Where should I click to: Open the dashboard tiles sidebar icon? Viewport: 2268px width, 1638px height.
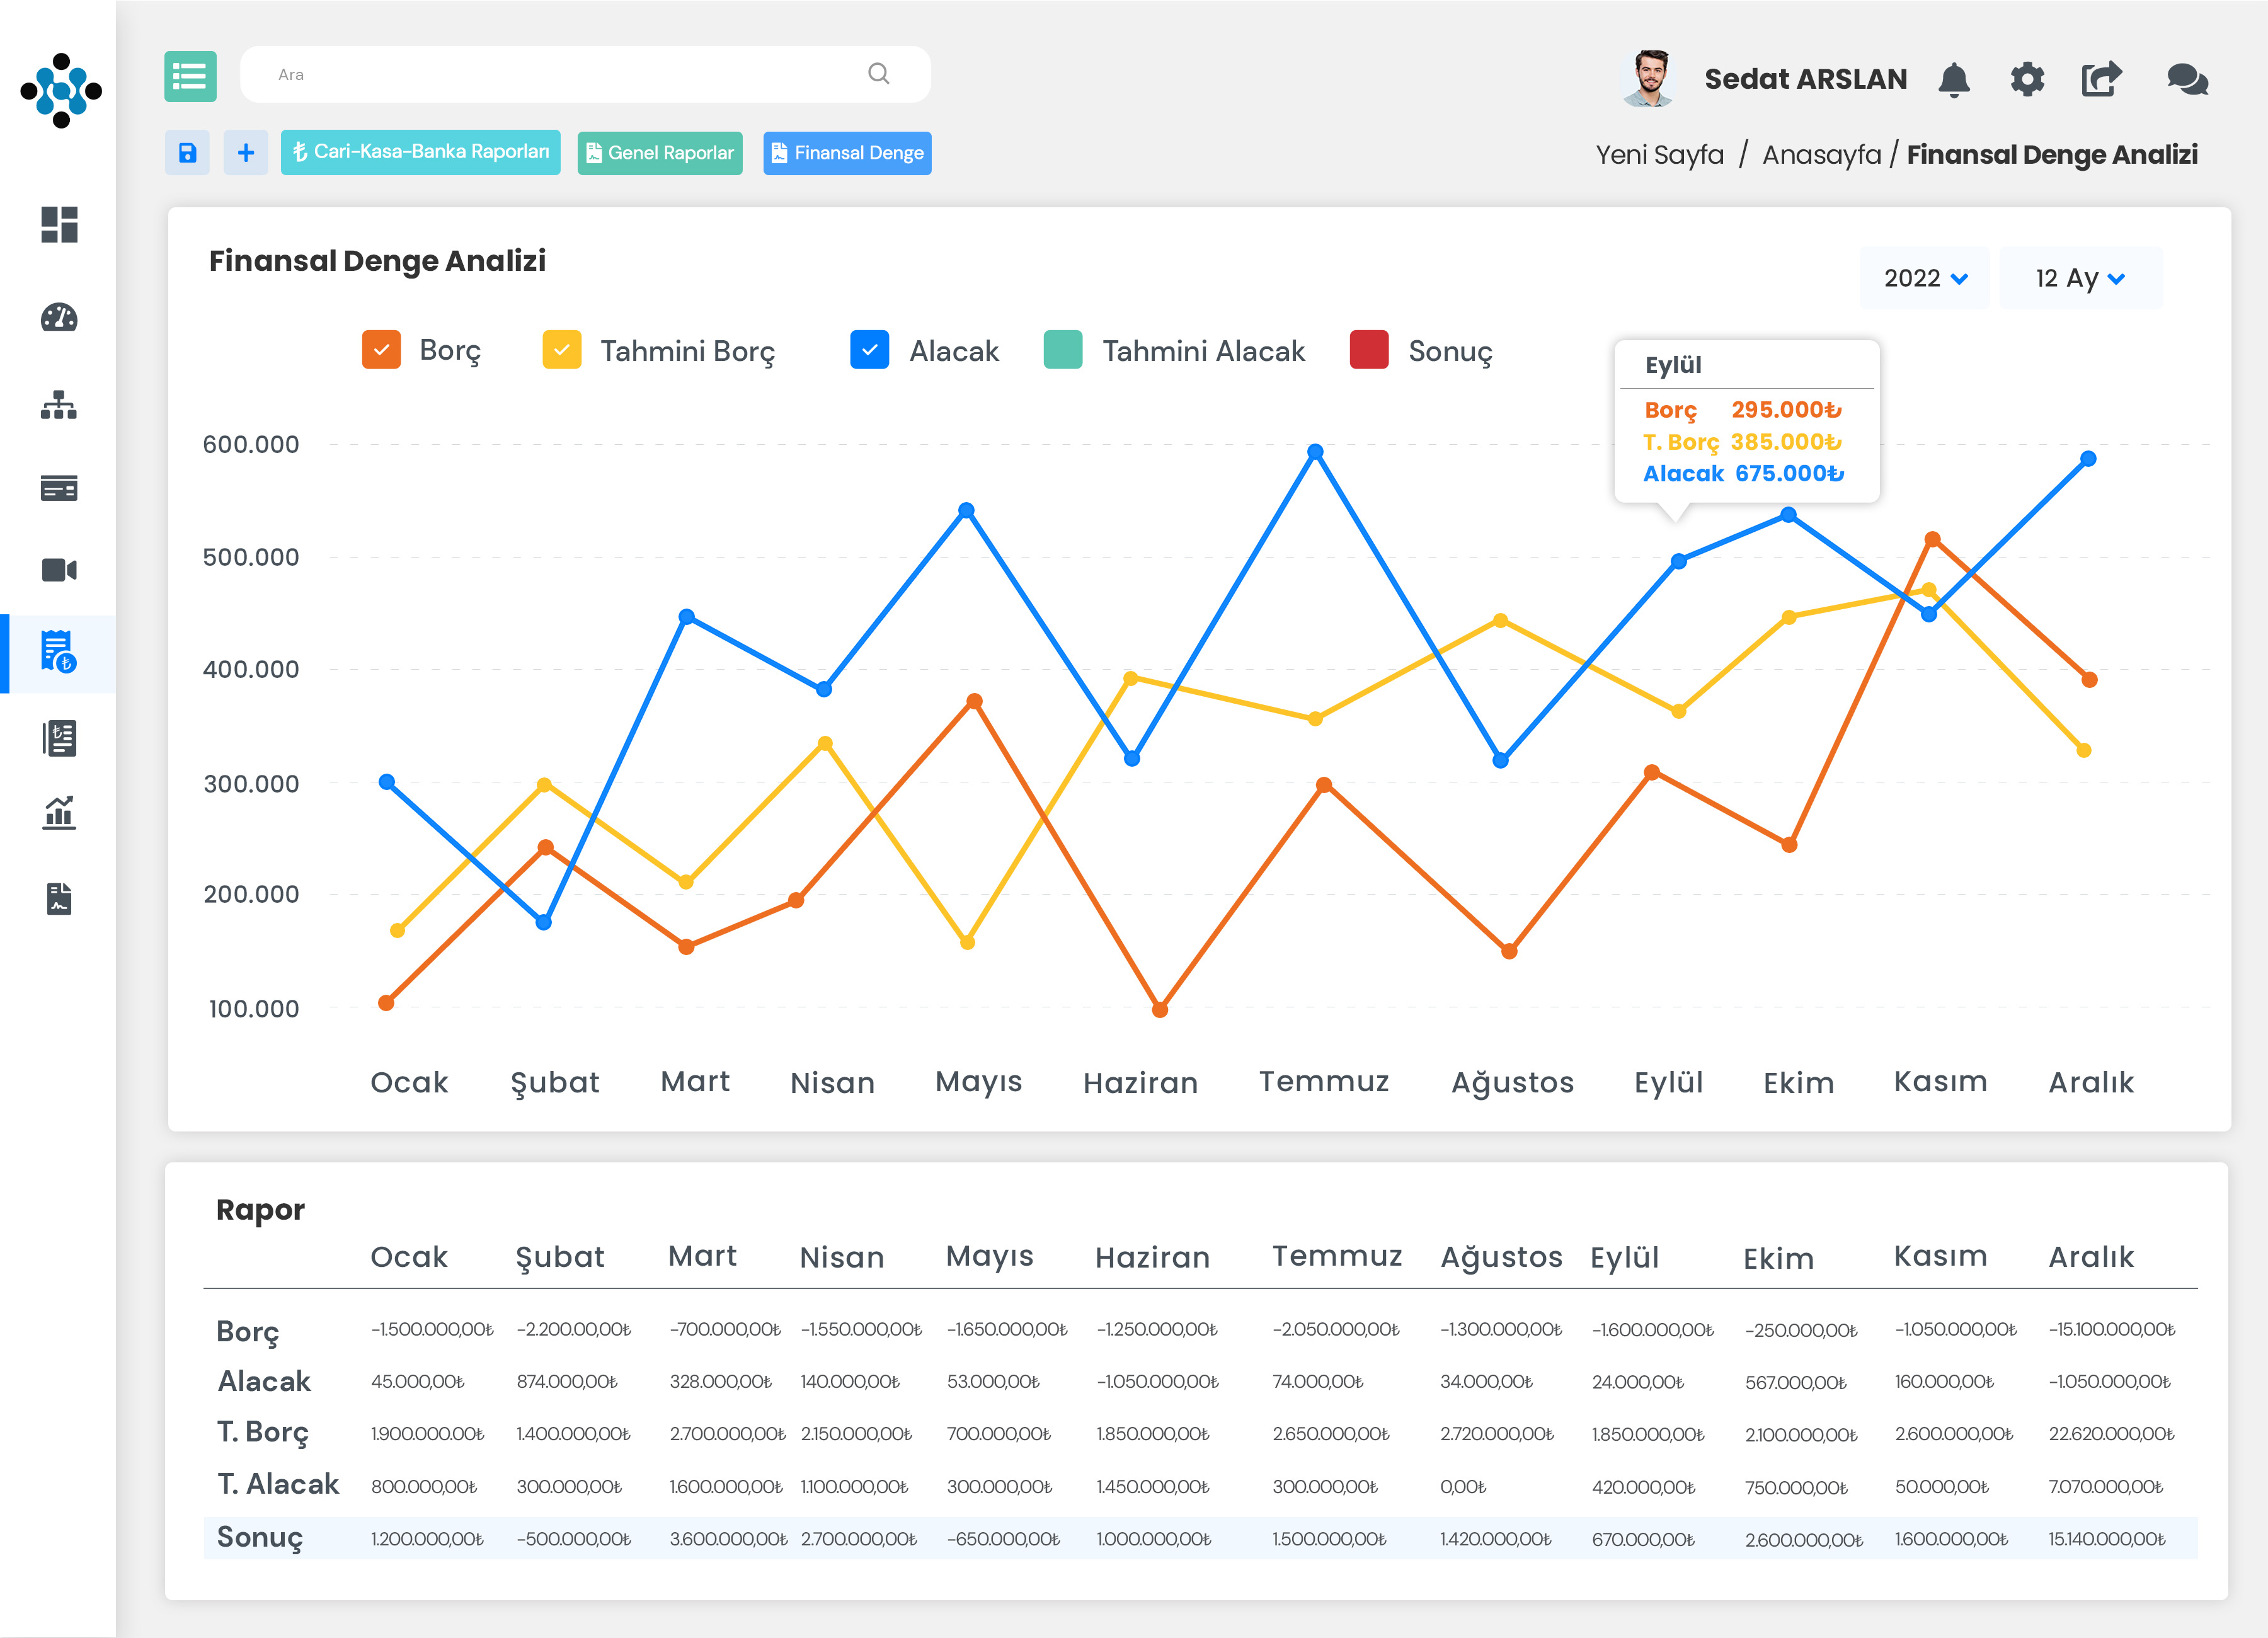coord(59,225)
